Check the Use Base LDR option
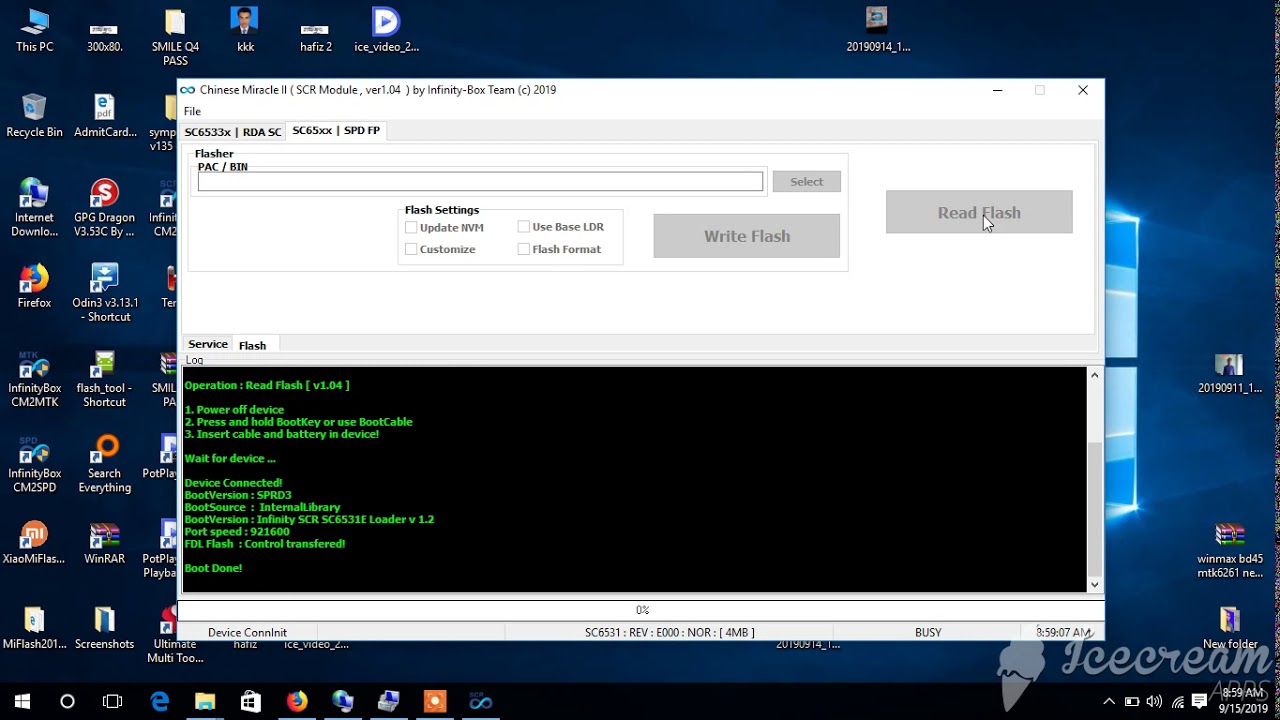 [x=524, y=227]
